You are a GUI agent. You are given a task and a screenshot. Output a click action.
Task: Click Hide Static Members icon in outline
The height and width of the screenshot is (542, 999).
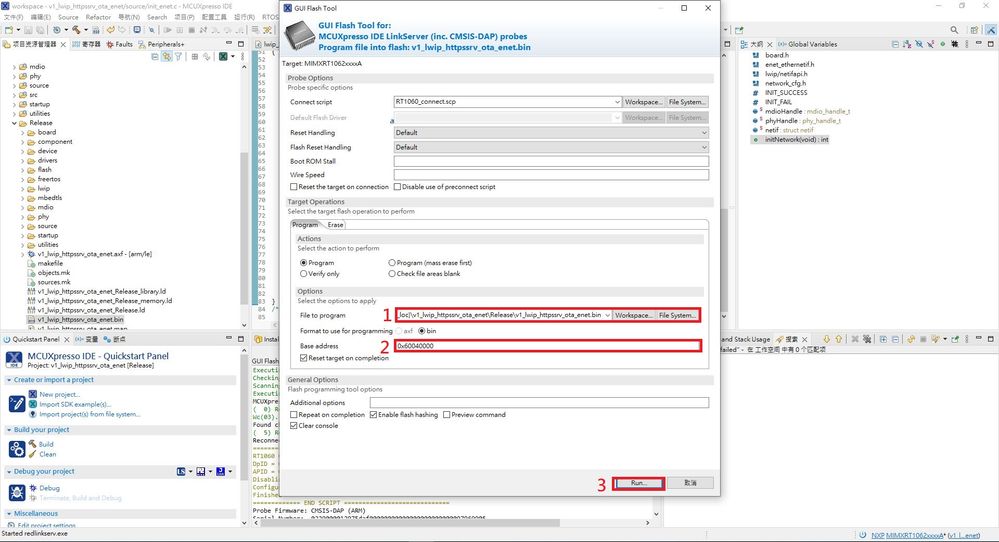click(x=930, y=45)
